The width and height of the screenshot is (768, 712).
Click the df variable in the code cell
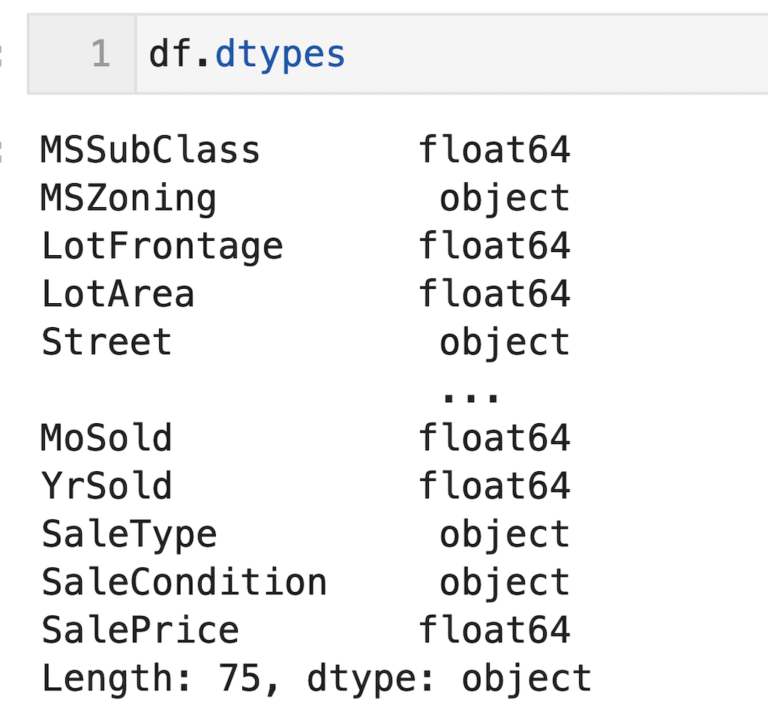tap(169, 54)
